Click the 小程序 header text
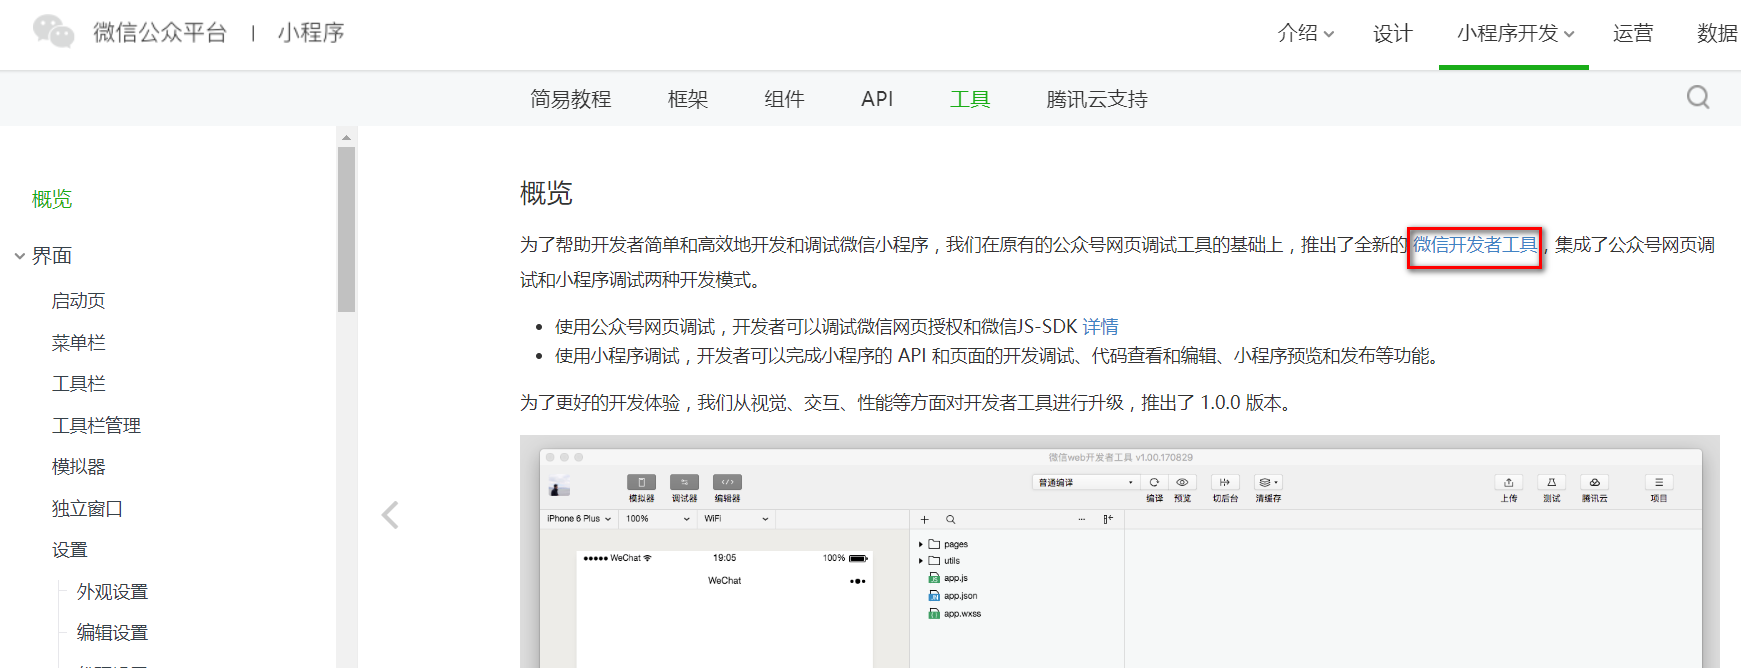 [x=311, y=33]
